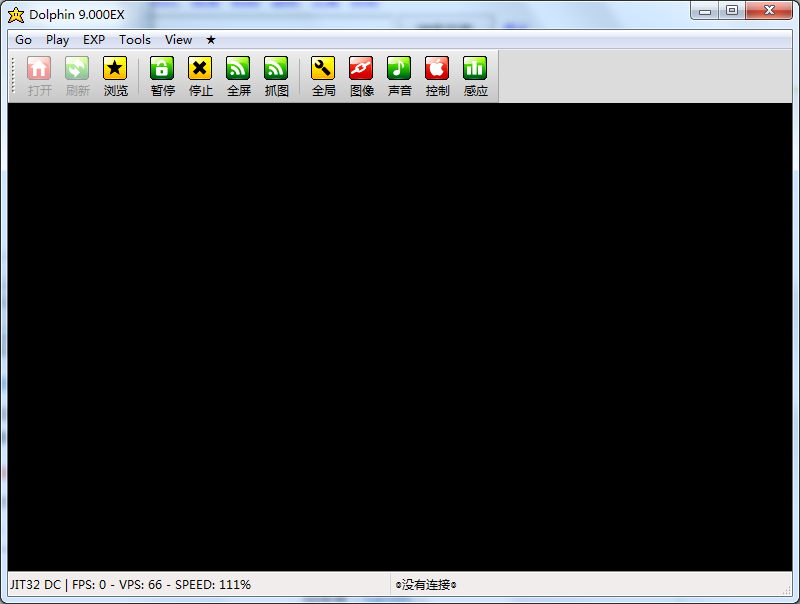Click the 没有连接 connection status text
Viewport: 800px width, 604px height.
[x=425, y=584]
